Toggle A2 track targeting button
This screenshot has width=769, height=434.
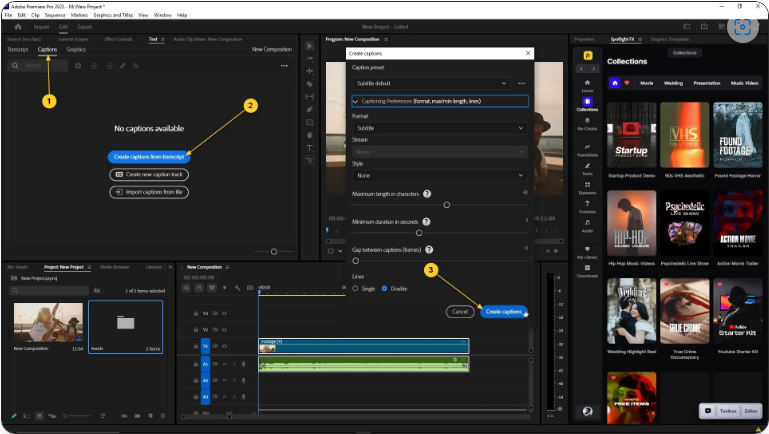205,380
